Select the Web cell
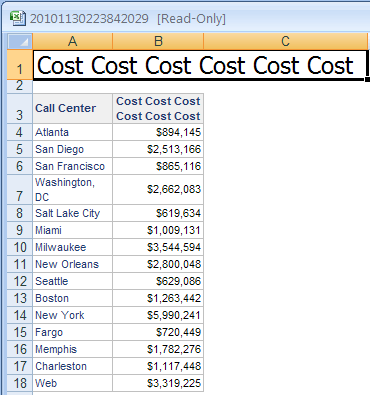 coord(73,383)
